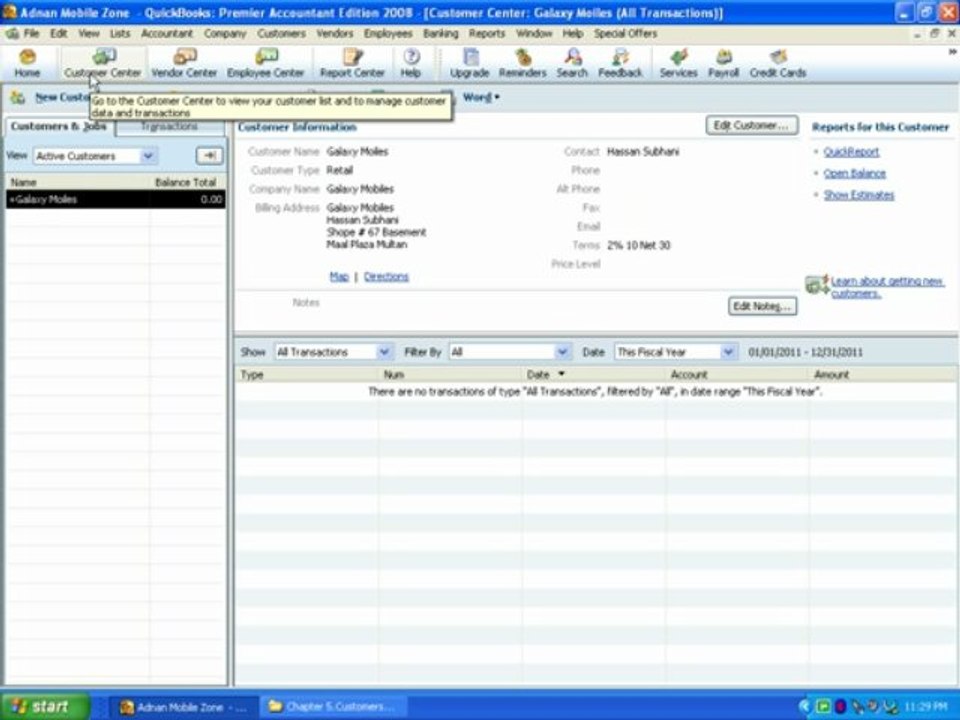Open the Employees menu
The height and width of the screenshot is (720, 960).
388,33
